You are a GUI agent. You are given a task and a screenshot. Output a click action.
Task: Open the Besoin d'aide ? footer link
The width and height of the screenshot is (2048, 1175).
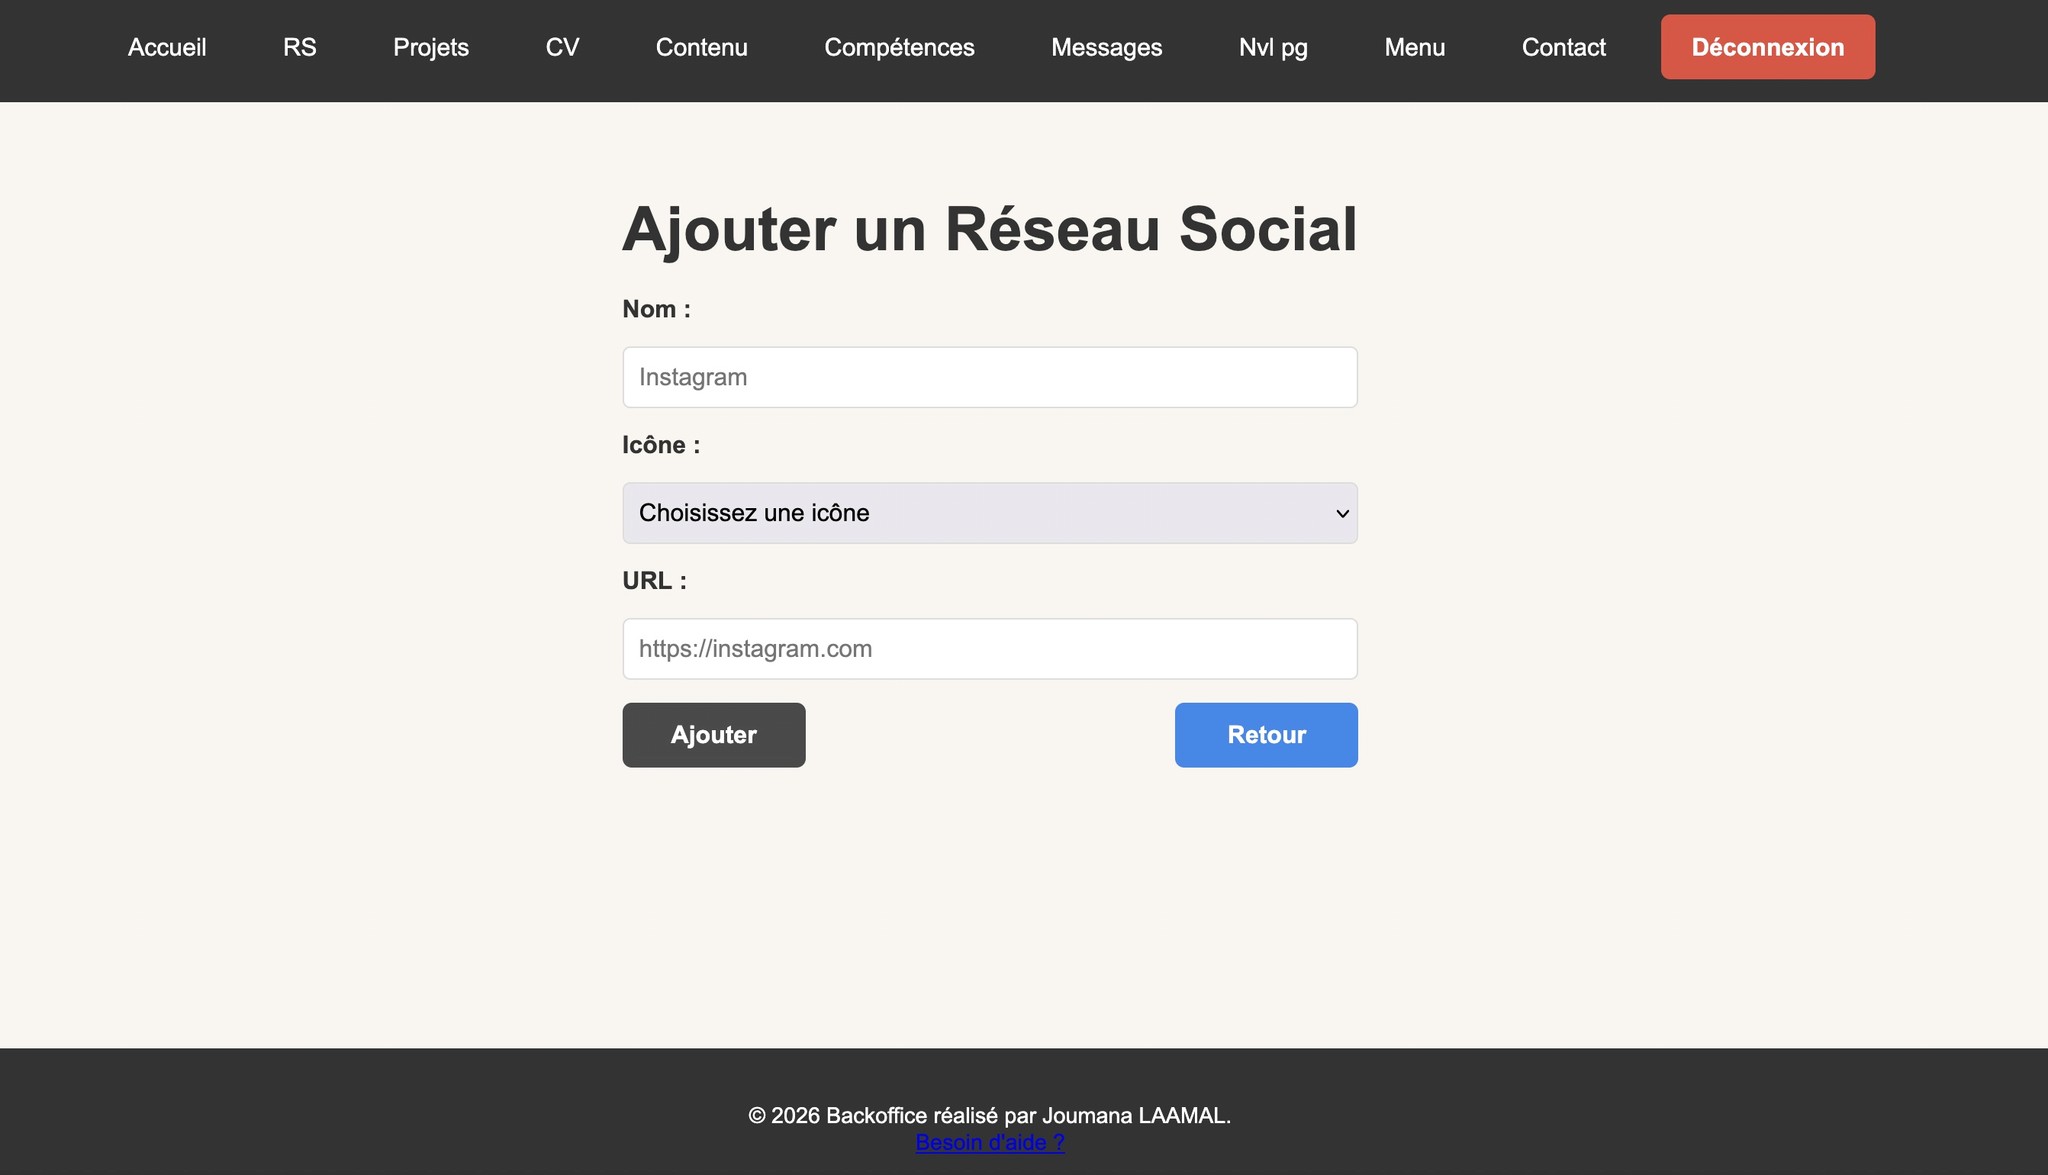989,1142
